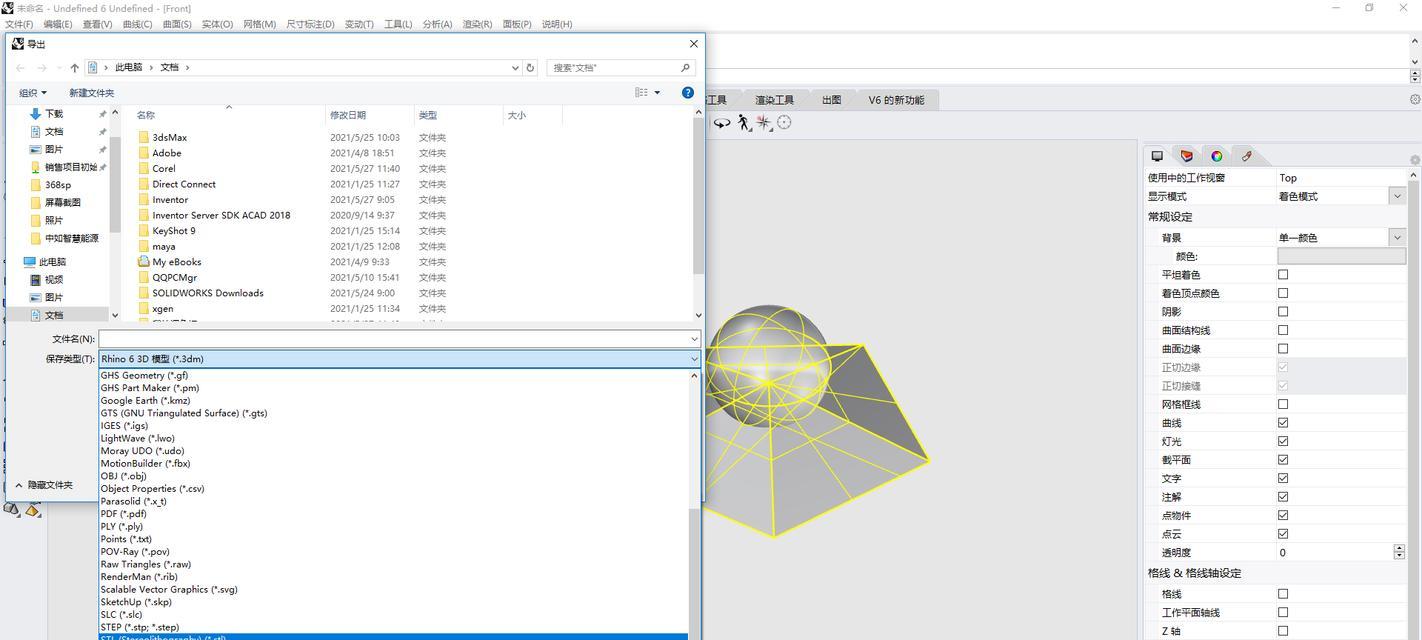Open the 实体(O) menu
Screen dimensions: 1422x640
pyautogui.click(x=217, y=24)
